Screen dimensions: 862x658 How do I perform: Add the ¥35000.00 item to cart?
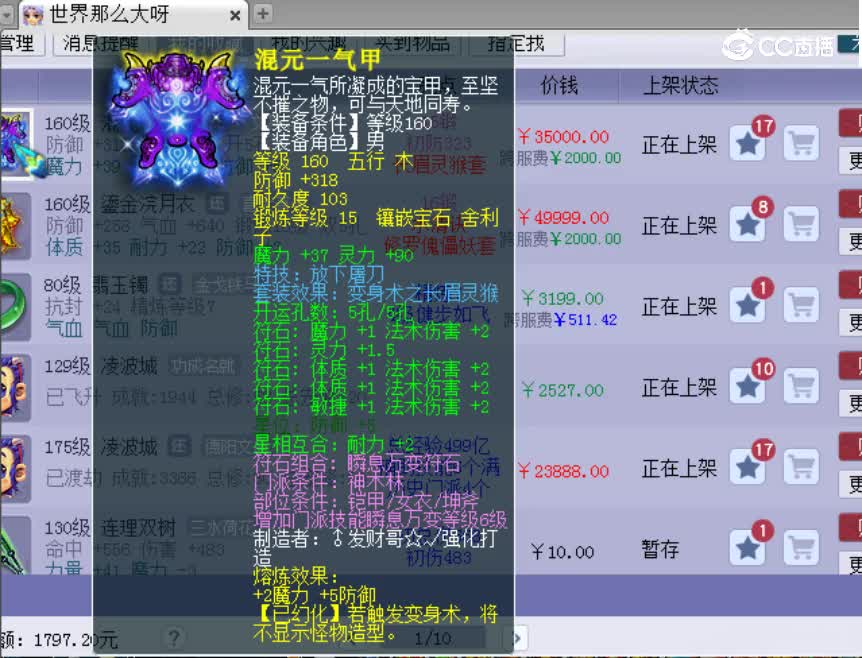tap(801, 144)
